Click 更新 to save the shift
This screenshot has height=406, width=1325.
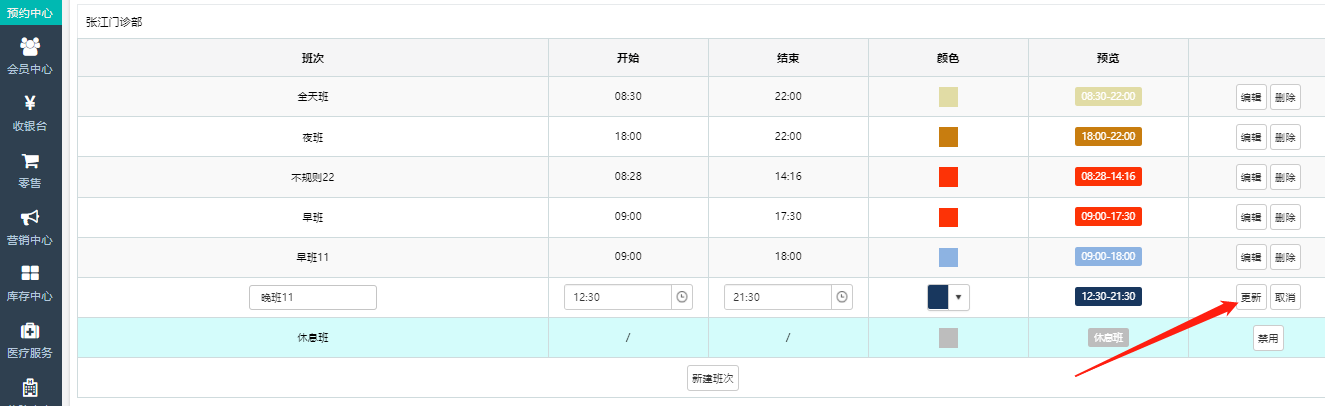[x=1251, y=297]
